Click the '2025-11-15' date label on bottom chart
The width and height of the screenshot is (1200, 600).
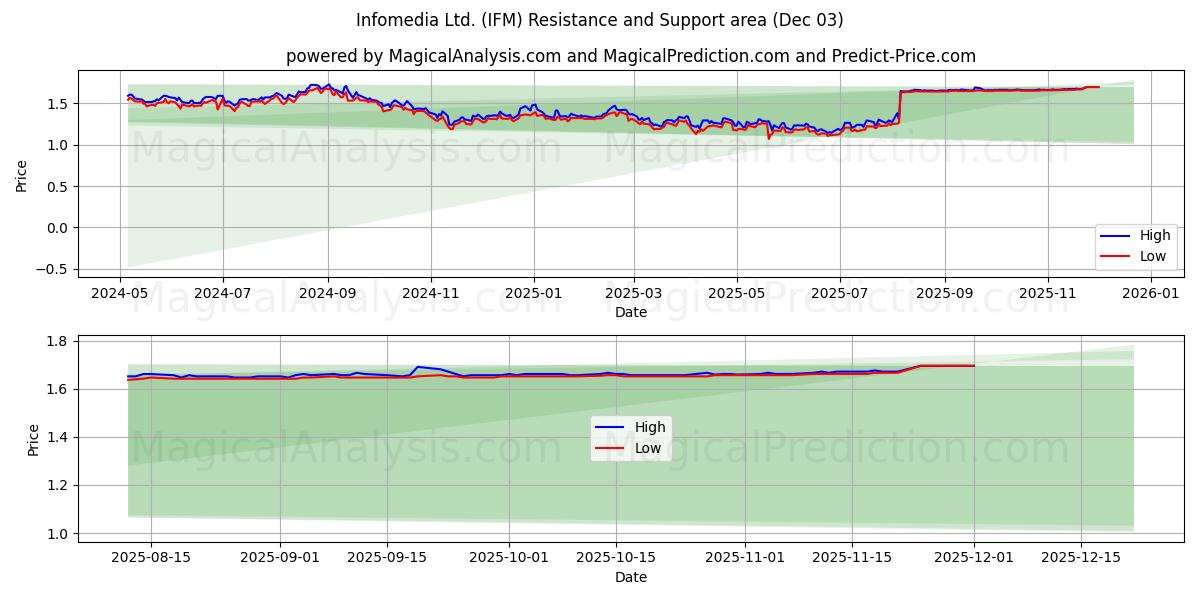[852, 558]
